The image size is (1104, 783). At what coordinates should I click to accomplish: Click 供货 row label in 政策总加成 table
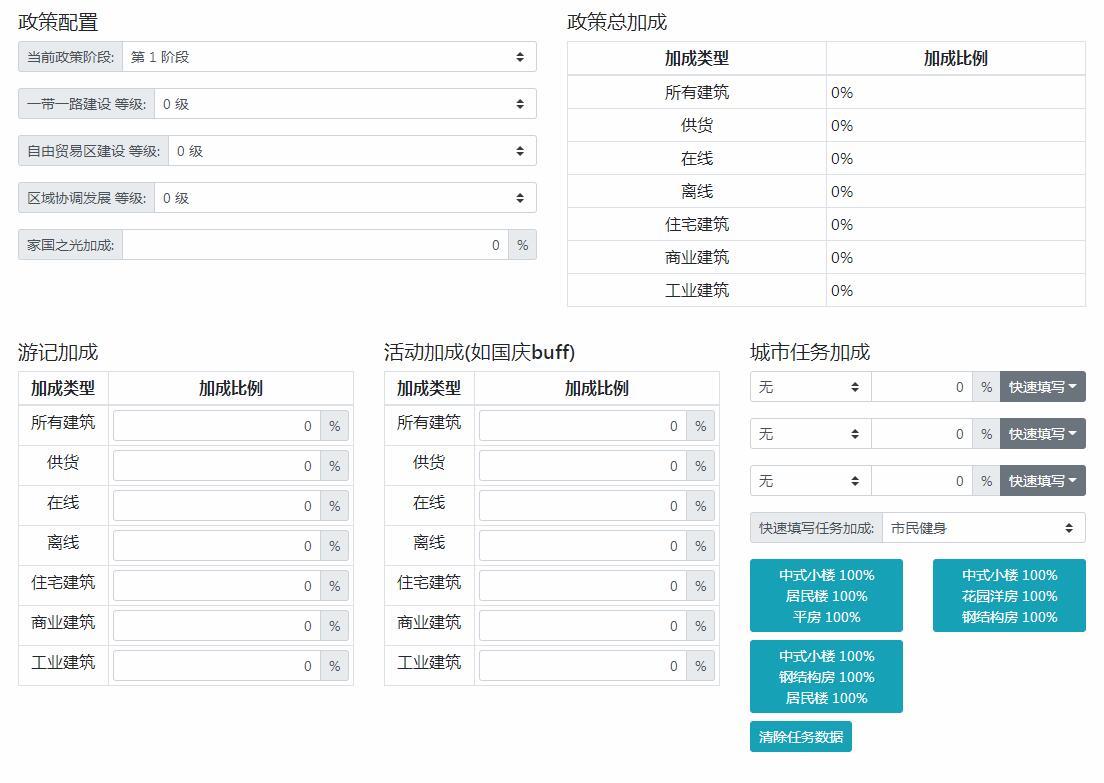tap(697, 125)
